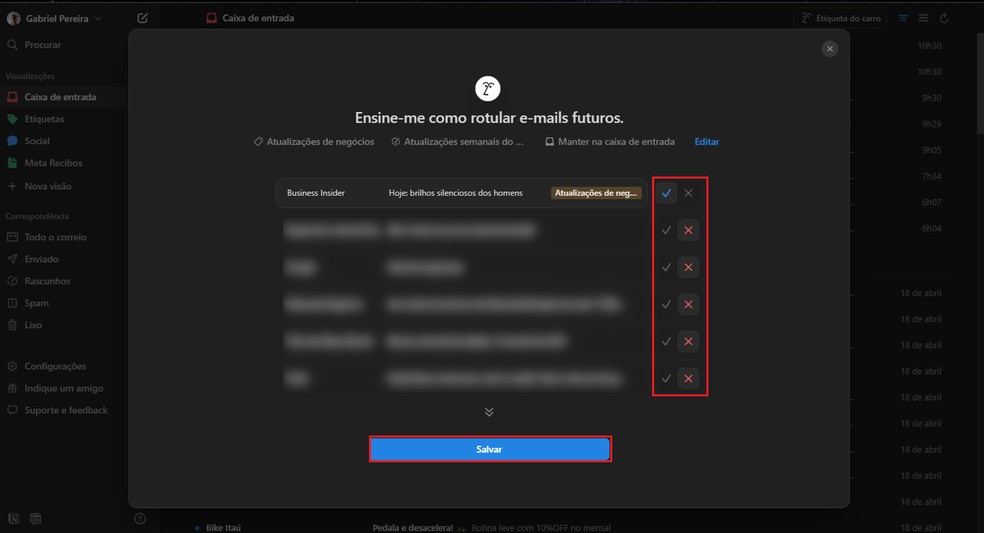The width and height of the screenshot is (984, 533).
Task: Click the Notion icon at bottom left
Action: coord(14,519)
